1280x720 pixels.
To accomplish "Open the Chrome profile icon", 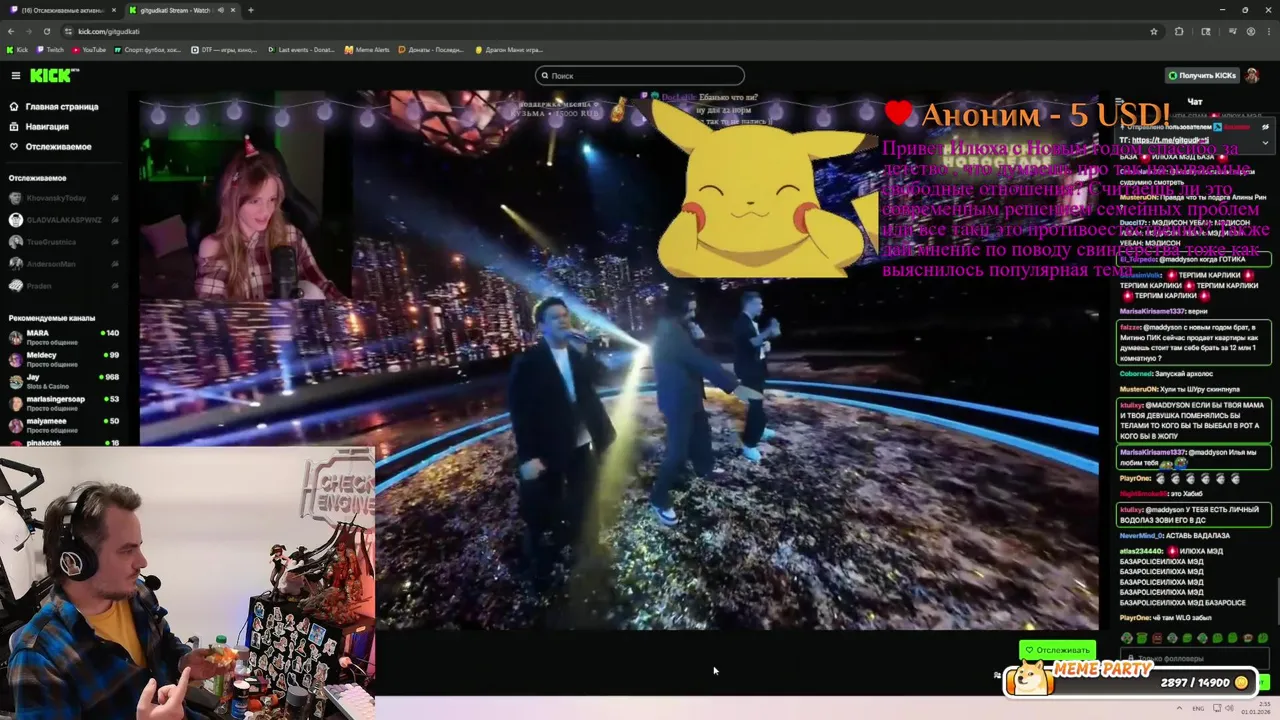I will pos(1251,31).
